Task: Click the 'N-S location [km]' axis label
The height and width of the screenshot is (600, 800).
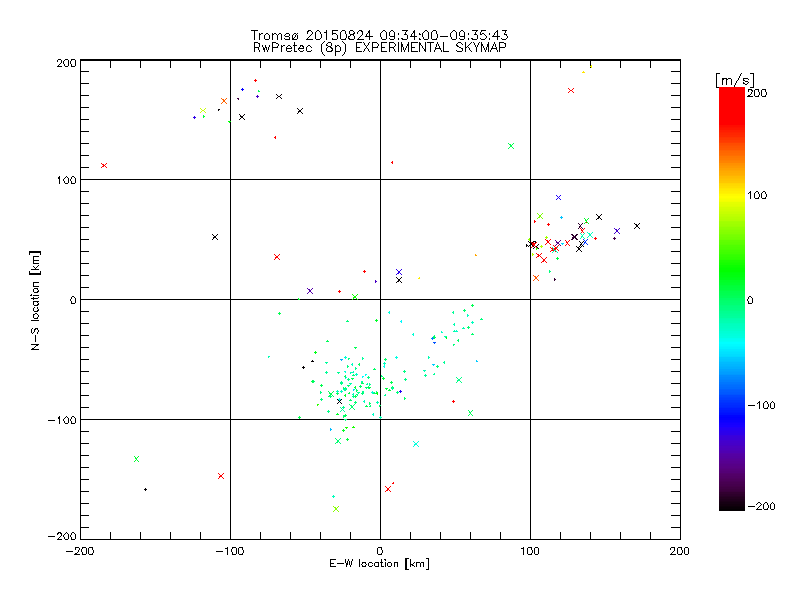Action: [x=35, y=301]
